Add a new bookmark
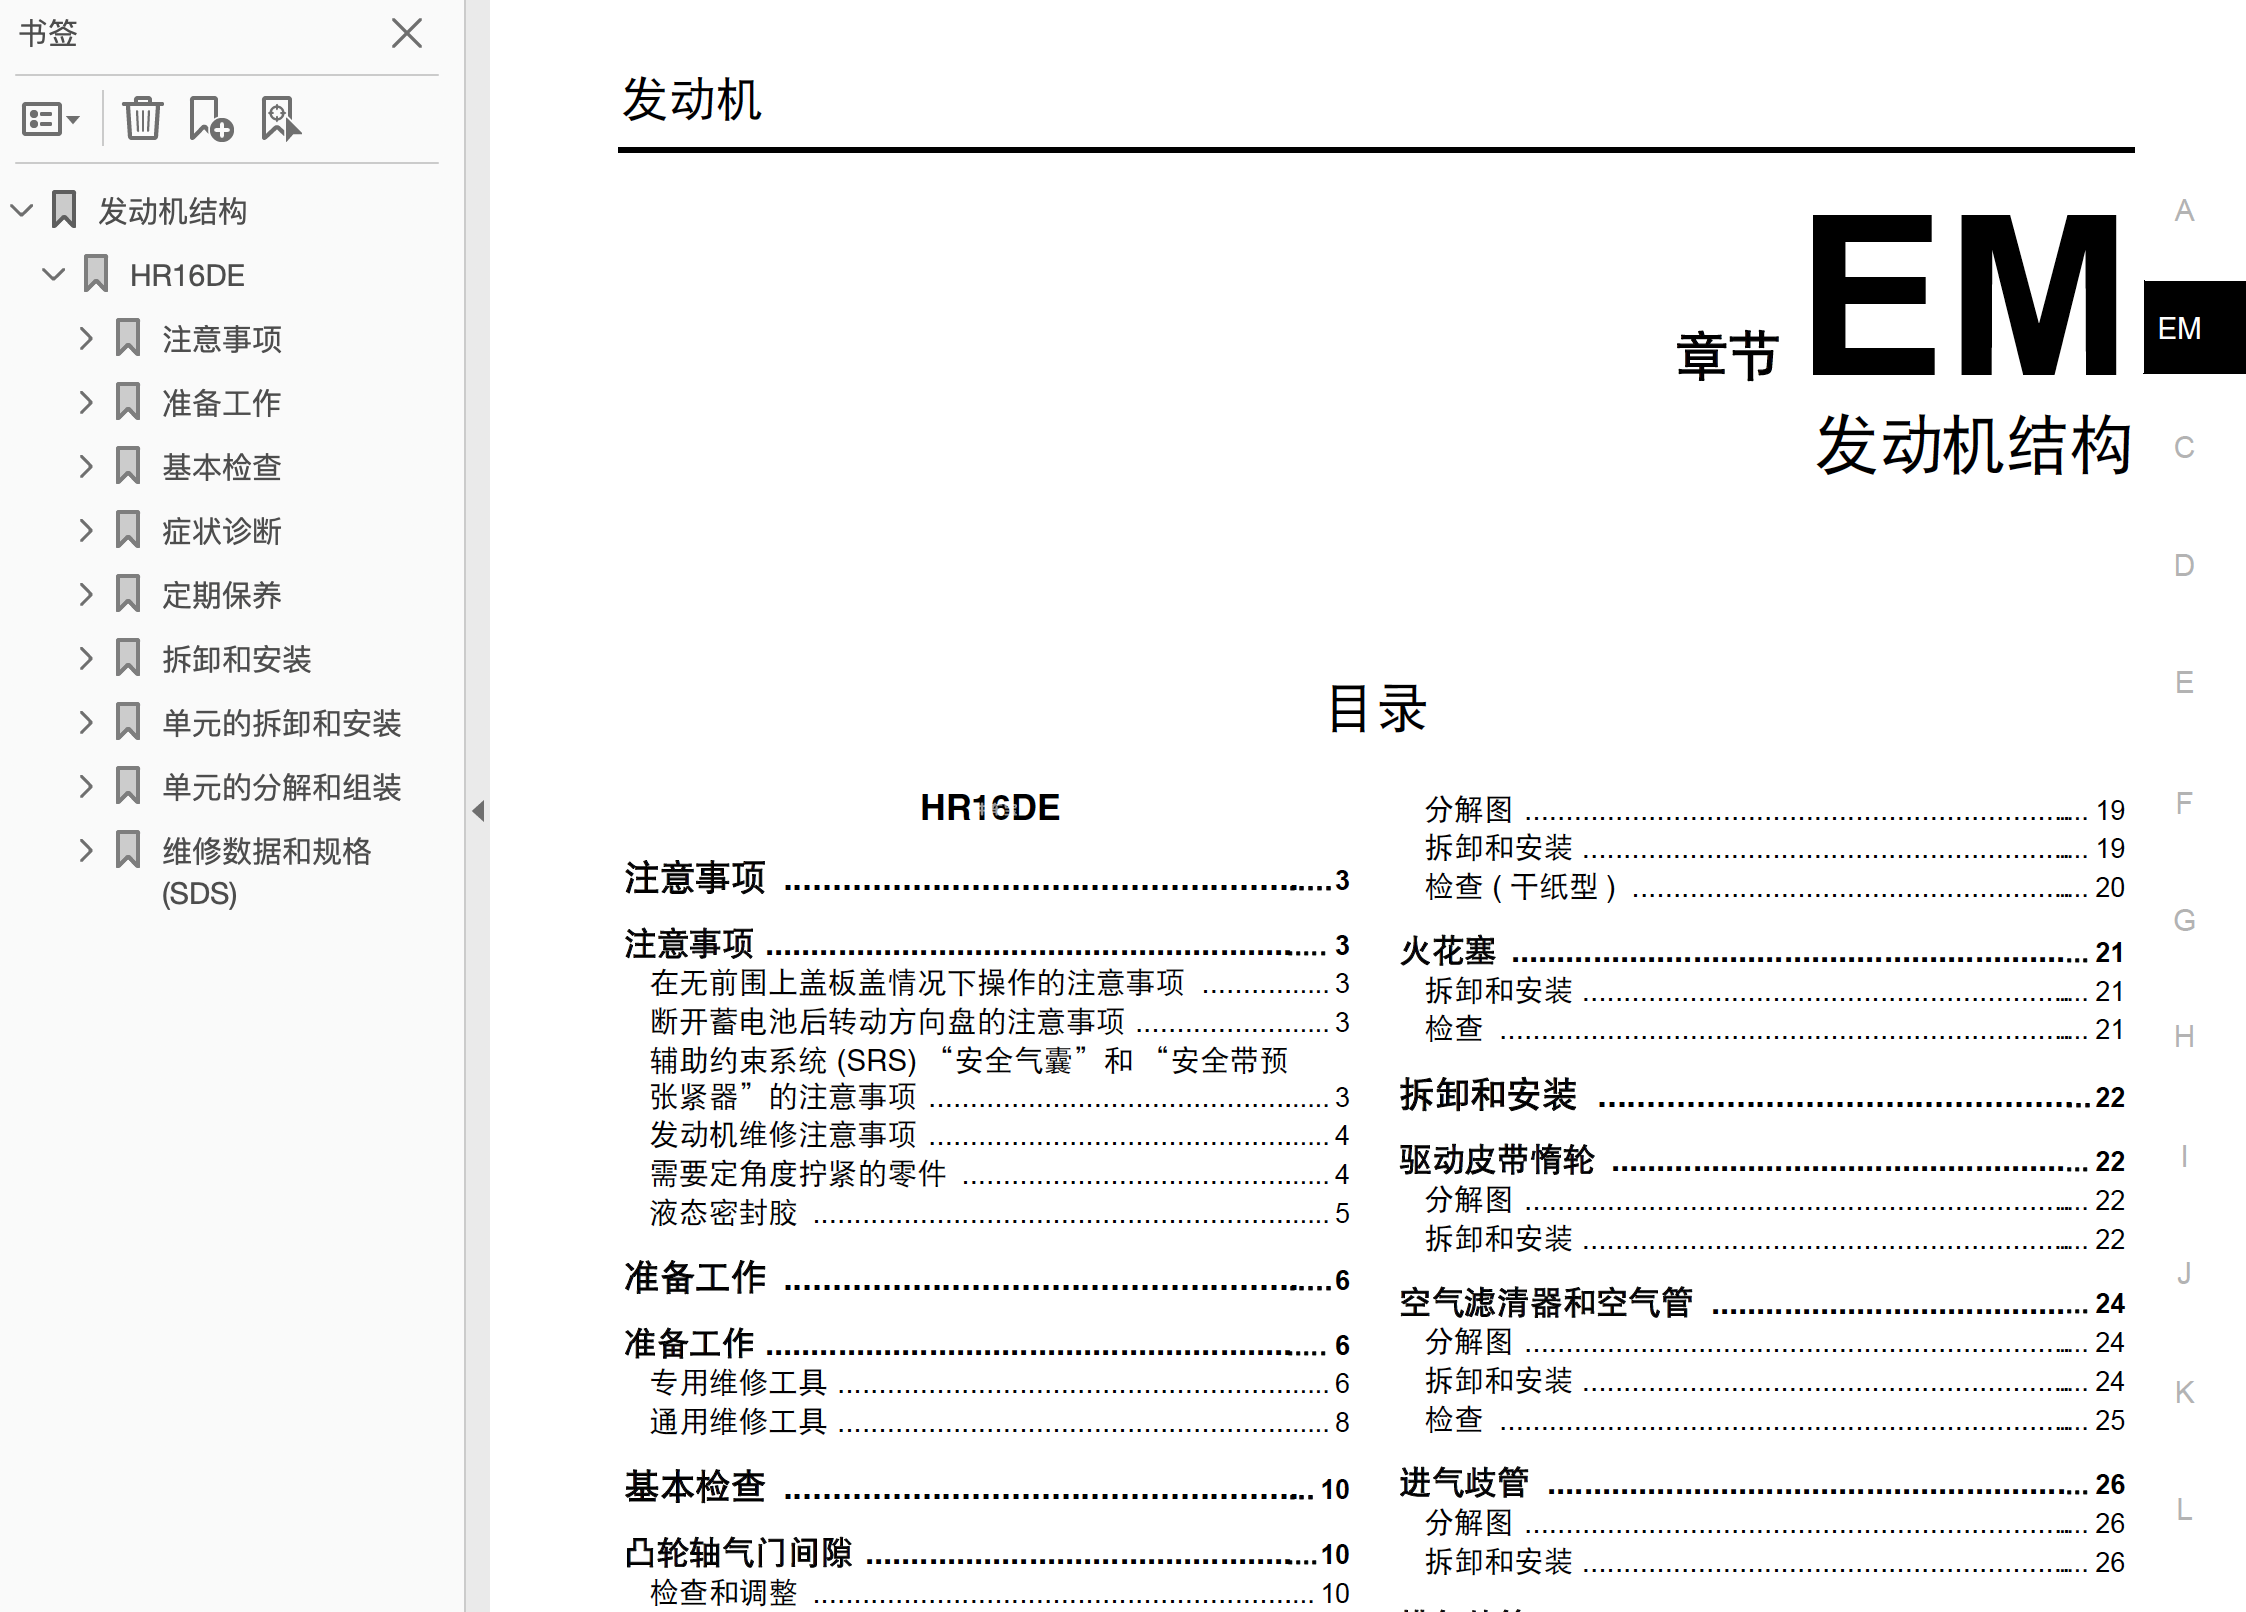The width and height of the screenshot is (2246, 1612). [x=211, y=119]
